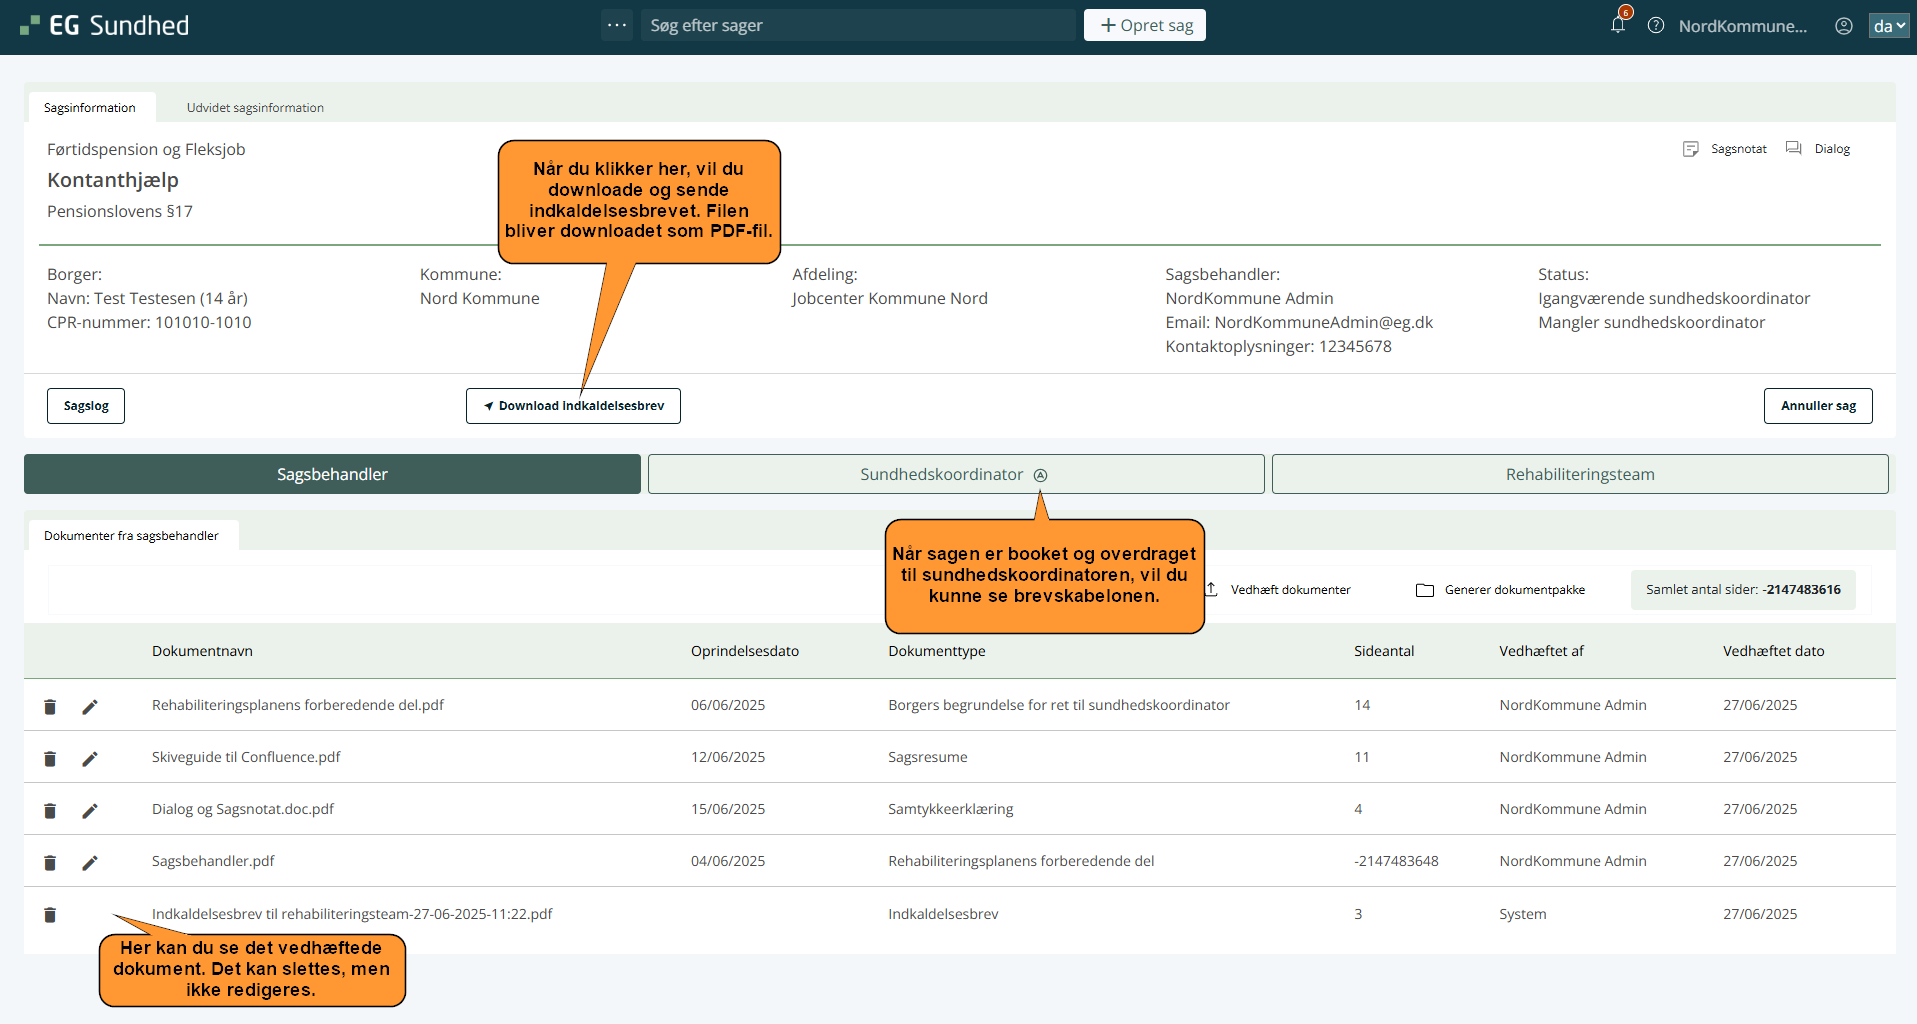
Task: Select the Rehabiliteringsteam tab
Action: coord(1579,474)
